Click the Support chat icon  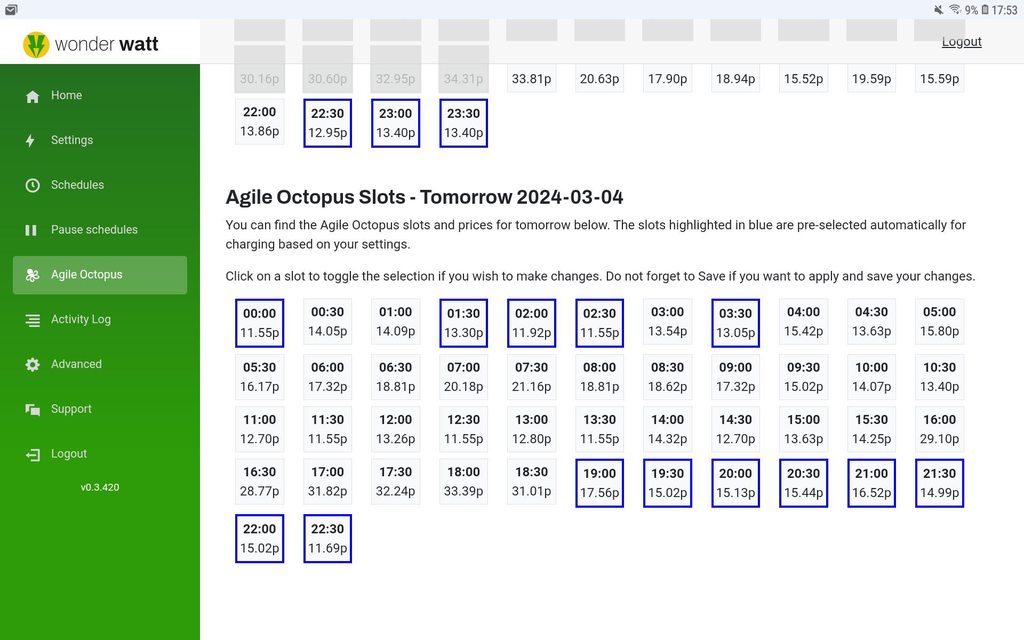(x=32, y=409)
